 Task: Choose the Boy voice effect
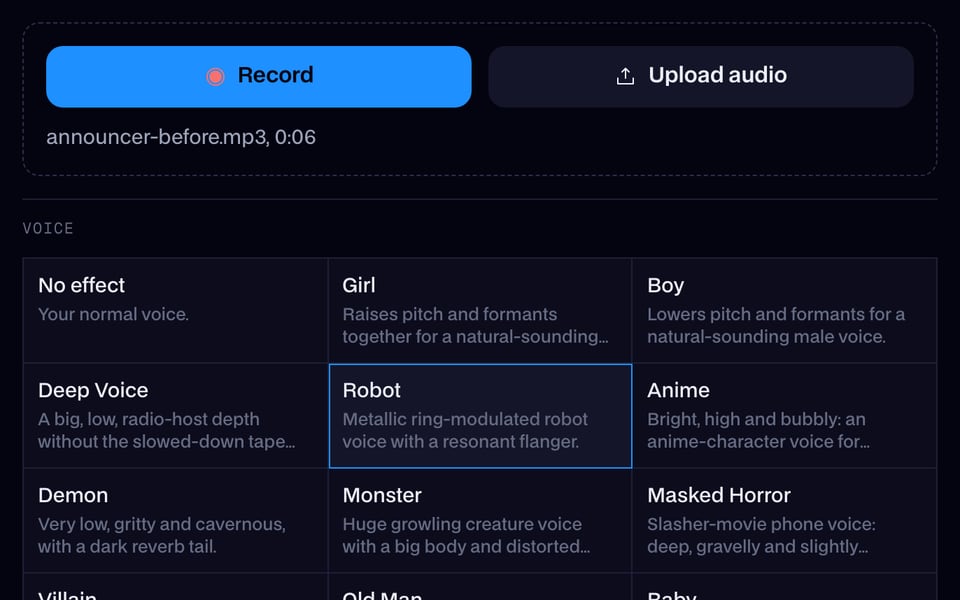[x=784, y=310]
